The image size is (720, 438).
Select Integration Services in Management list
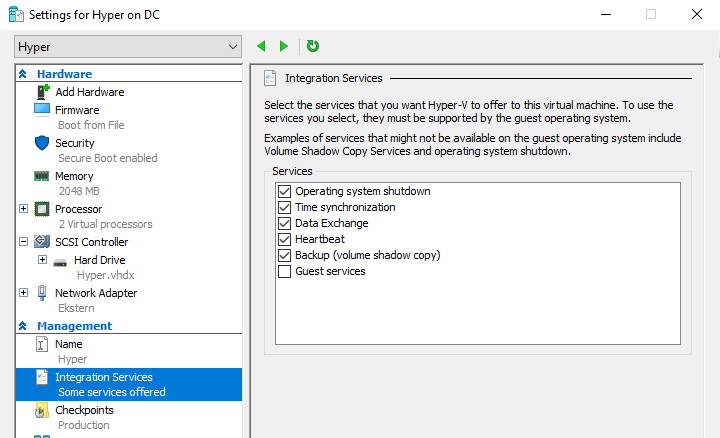coord(104,377)
